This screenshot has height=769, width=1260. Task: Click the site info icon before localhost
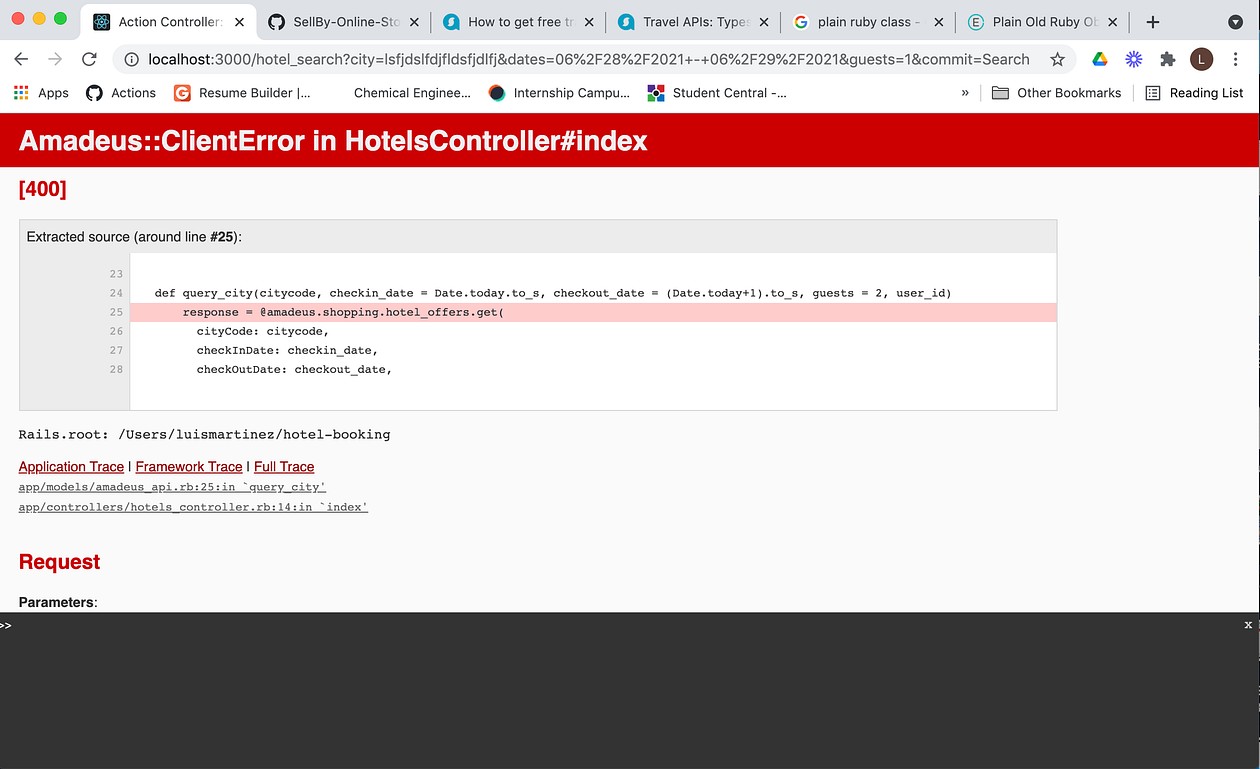click(131, 59)
